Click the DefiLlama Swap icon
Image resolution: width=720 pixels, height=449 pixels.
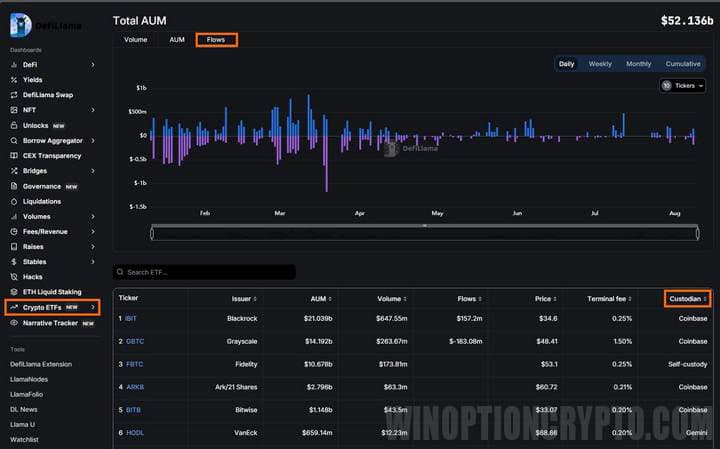(14, 95)
